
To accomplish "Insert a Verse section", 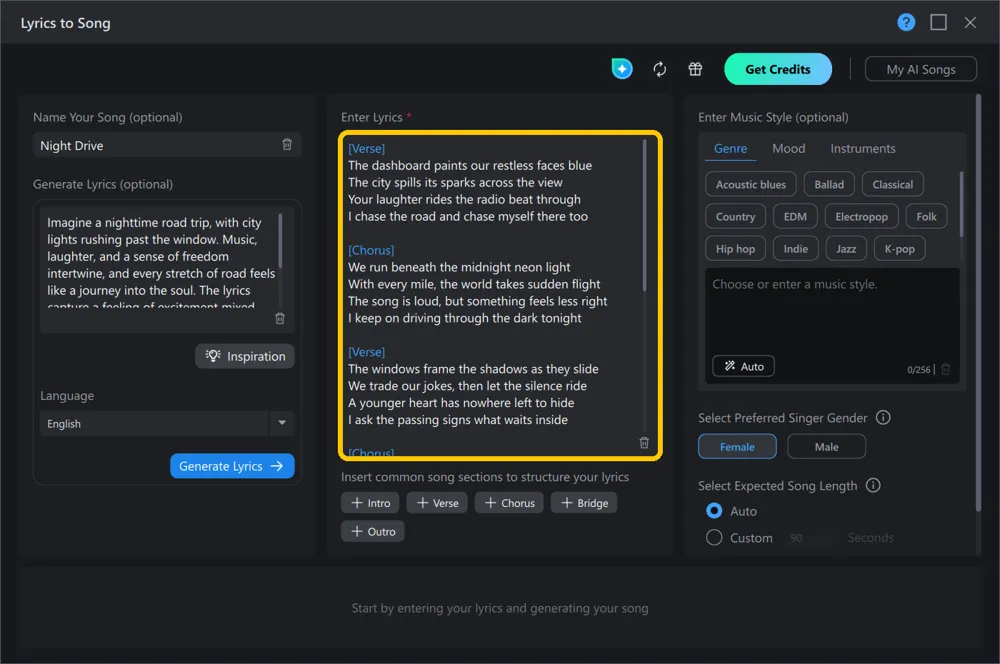I will (437, 503).
